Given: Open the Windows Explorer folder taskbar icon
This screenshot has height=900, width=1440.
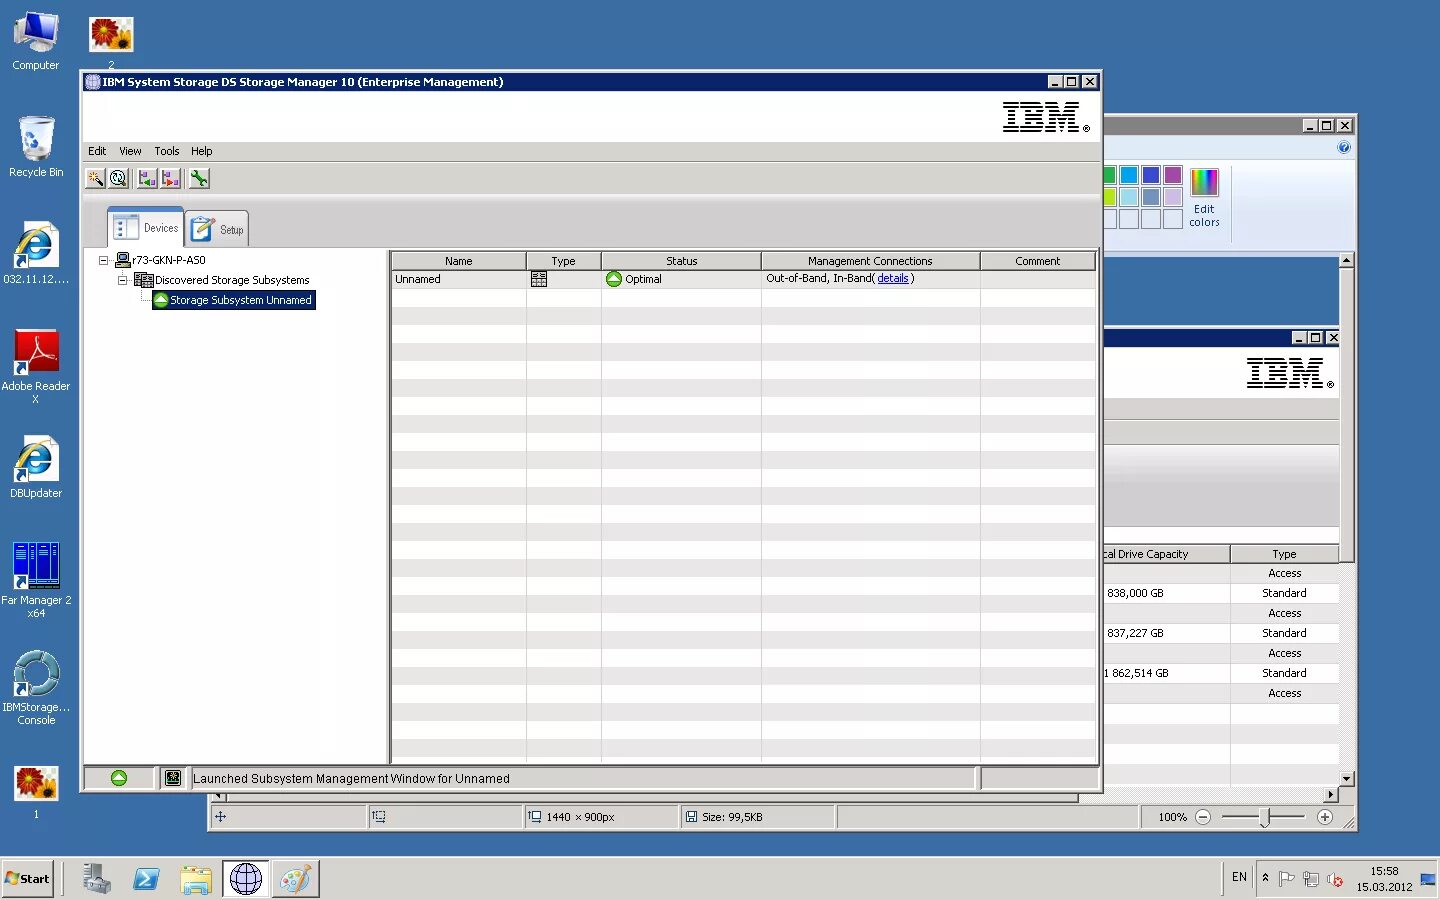Looking at the screenshot, I should tap(196, 879).
